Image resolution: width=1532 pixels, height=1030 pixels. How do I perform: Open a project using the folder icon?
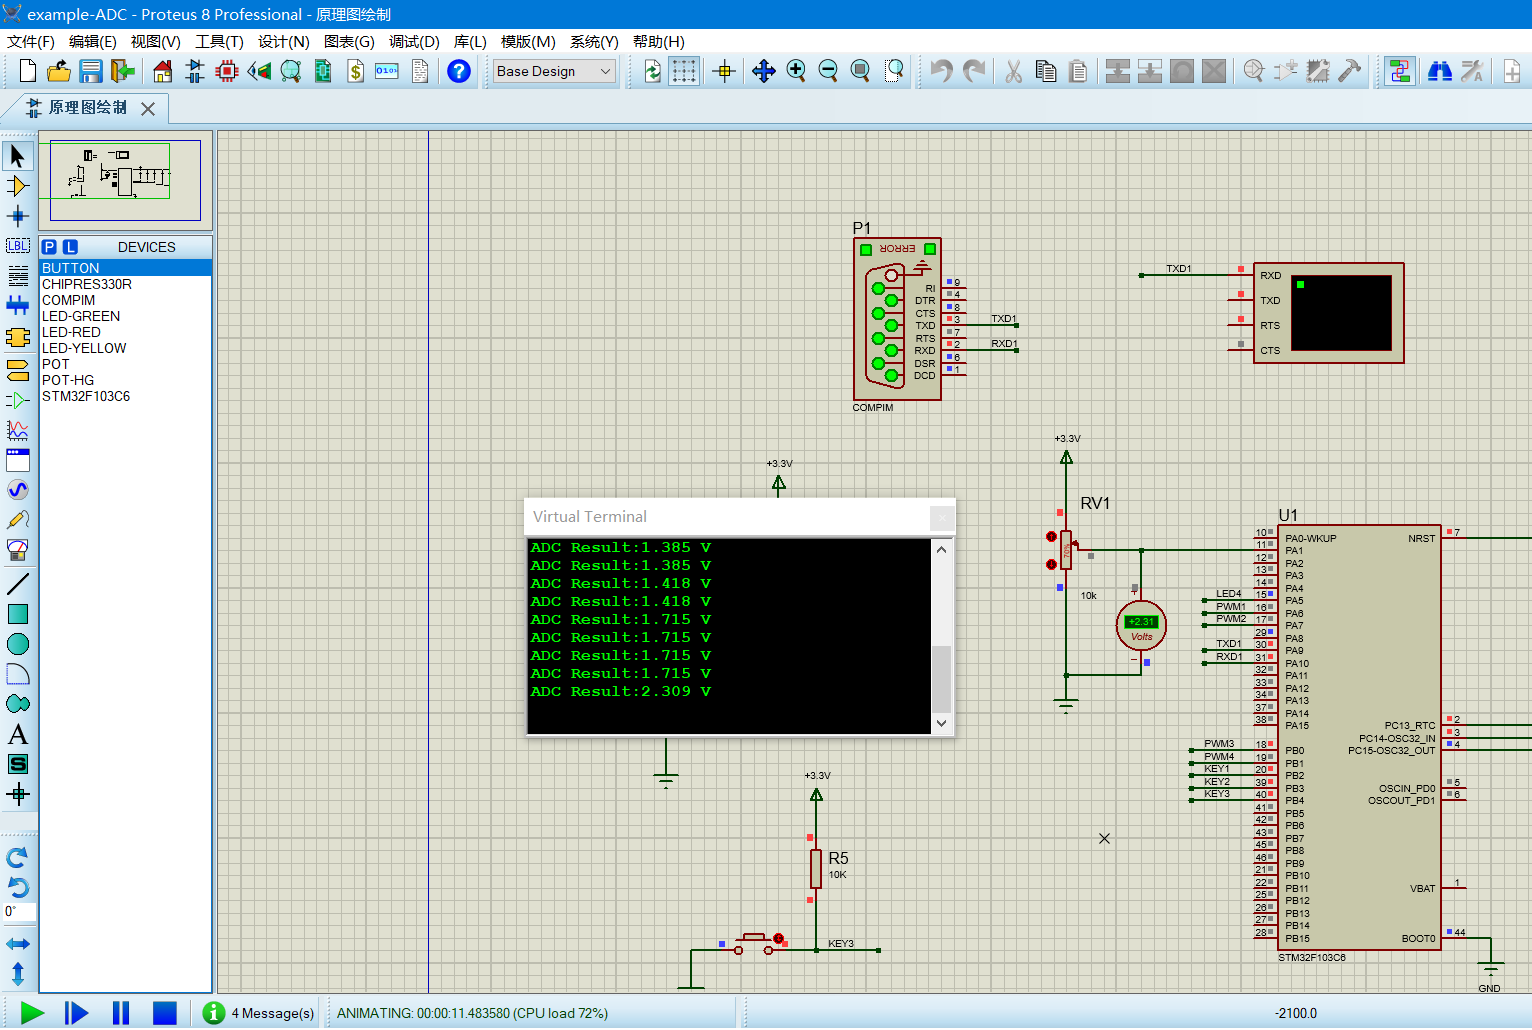pyautogui.click(x=59, y=71)
